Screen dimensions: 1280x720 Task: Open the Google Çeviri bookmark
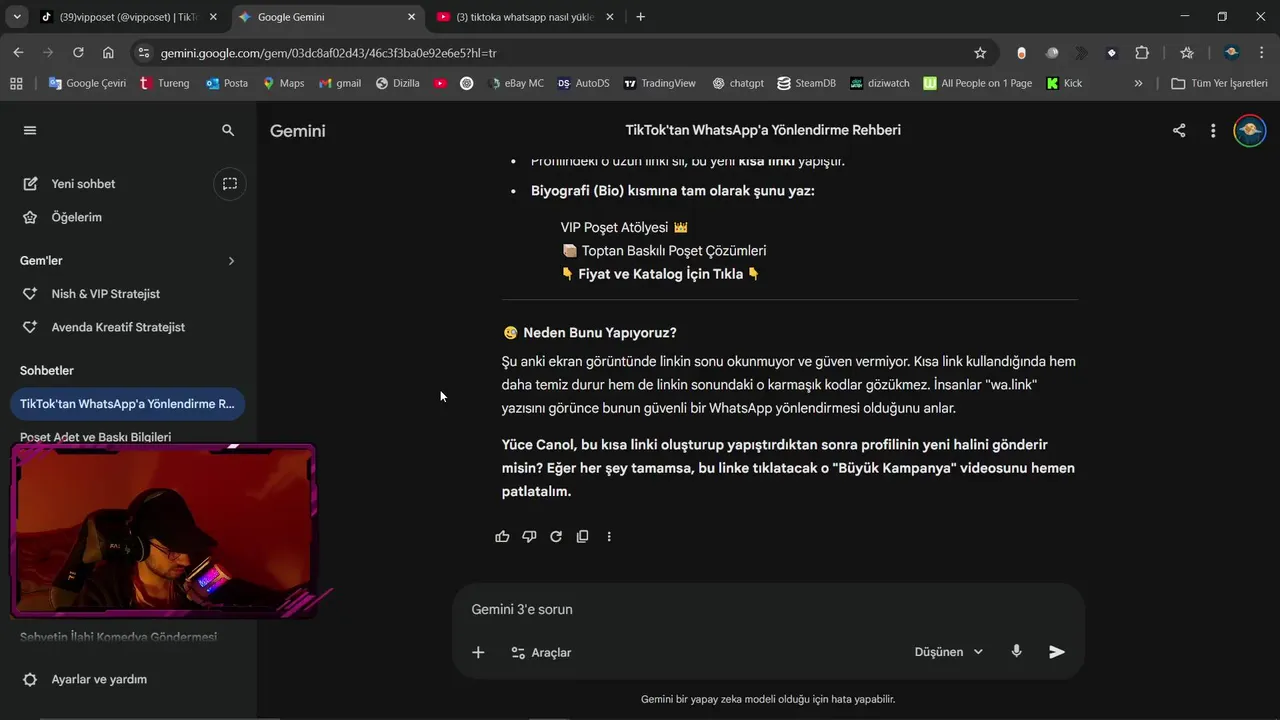point(87,83)
